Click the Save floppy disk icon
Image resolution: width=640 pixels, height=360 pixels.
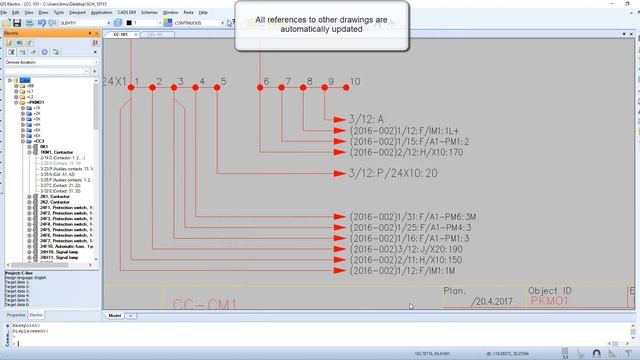pyautogui.click(x=17, y=23)
